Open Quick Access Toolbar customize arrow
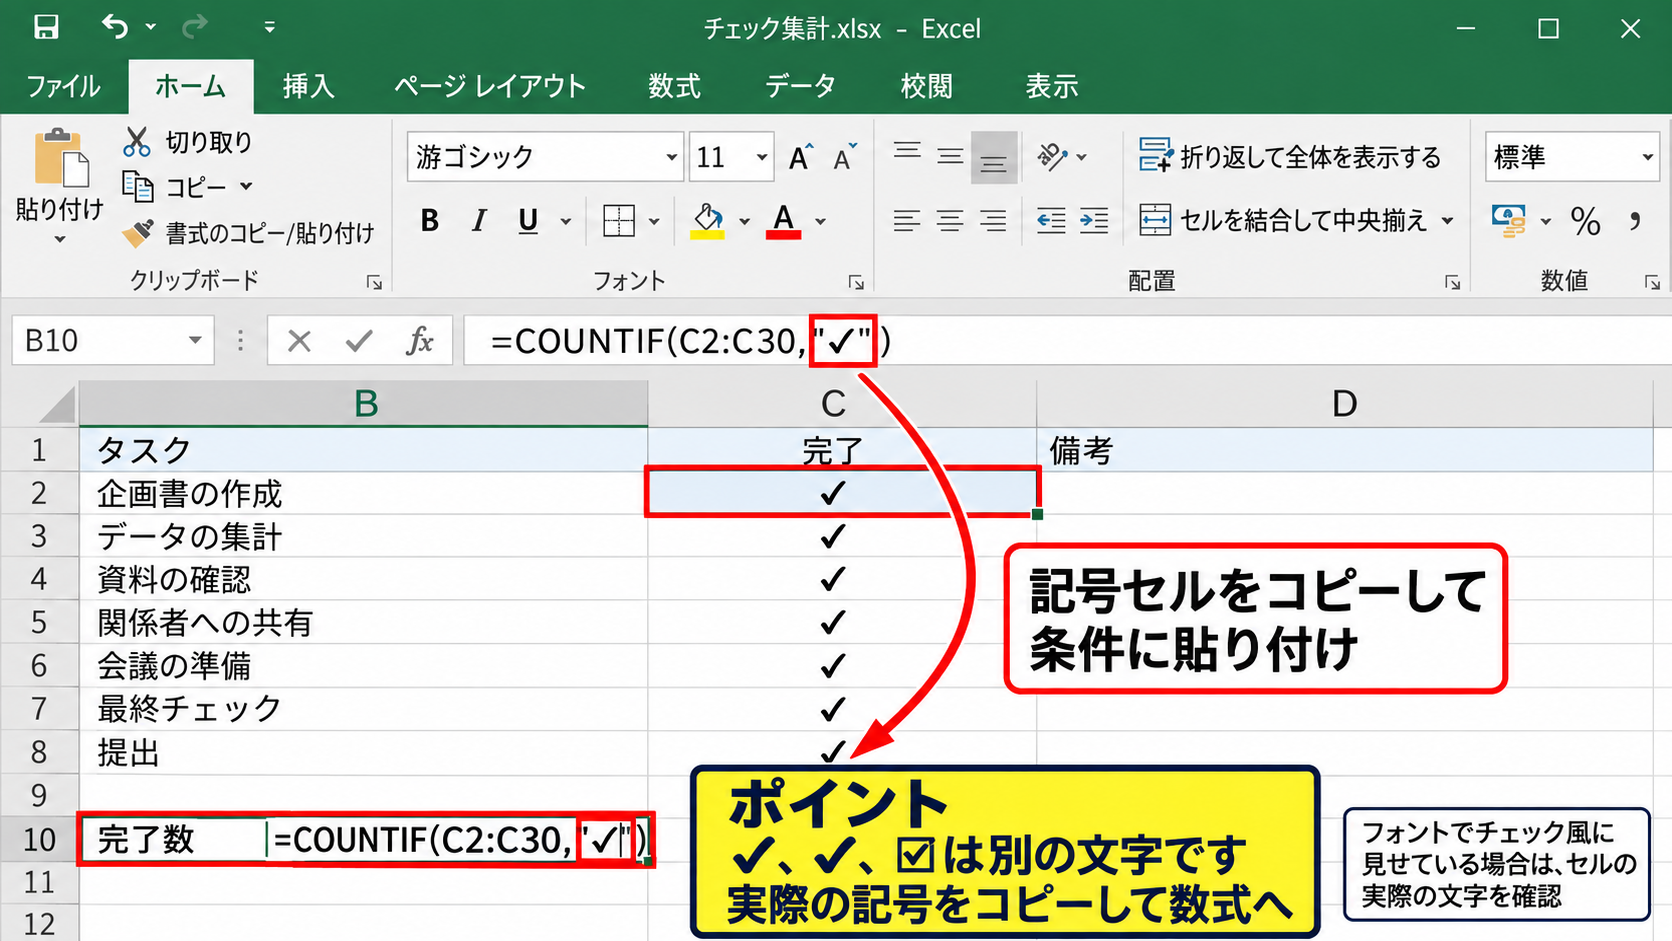 [269, 28]
